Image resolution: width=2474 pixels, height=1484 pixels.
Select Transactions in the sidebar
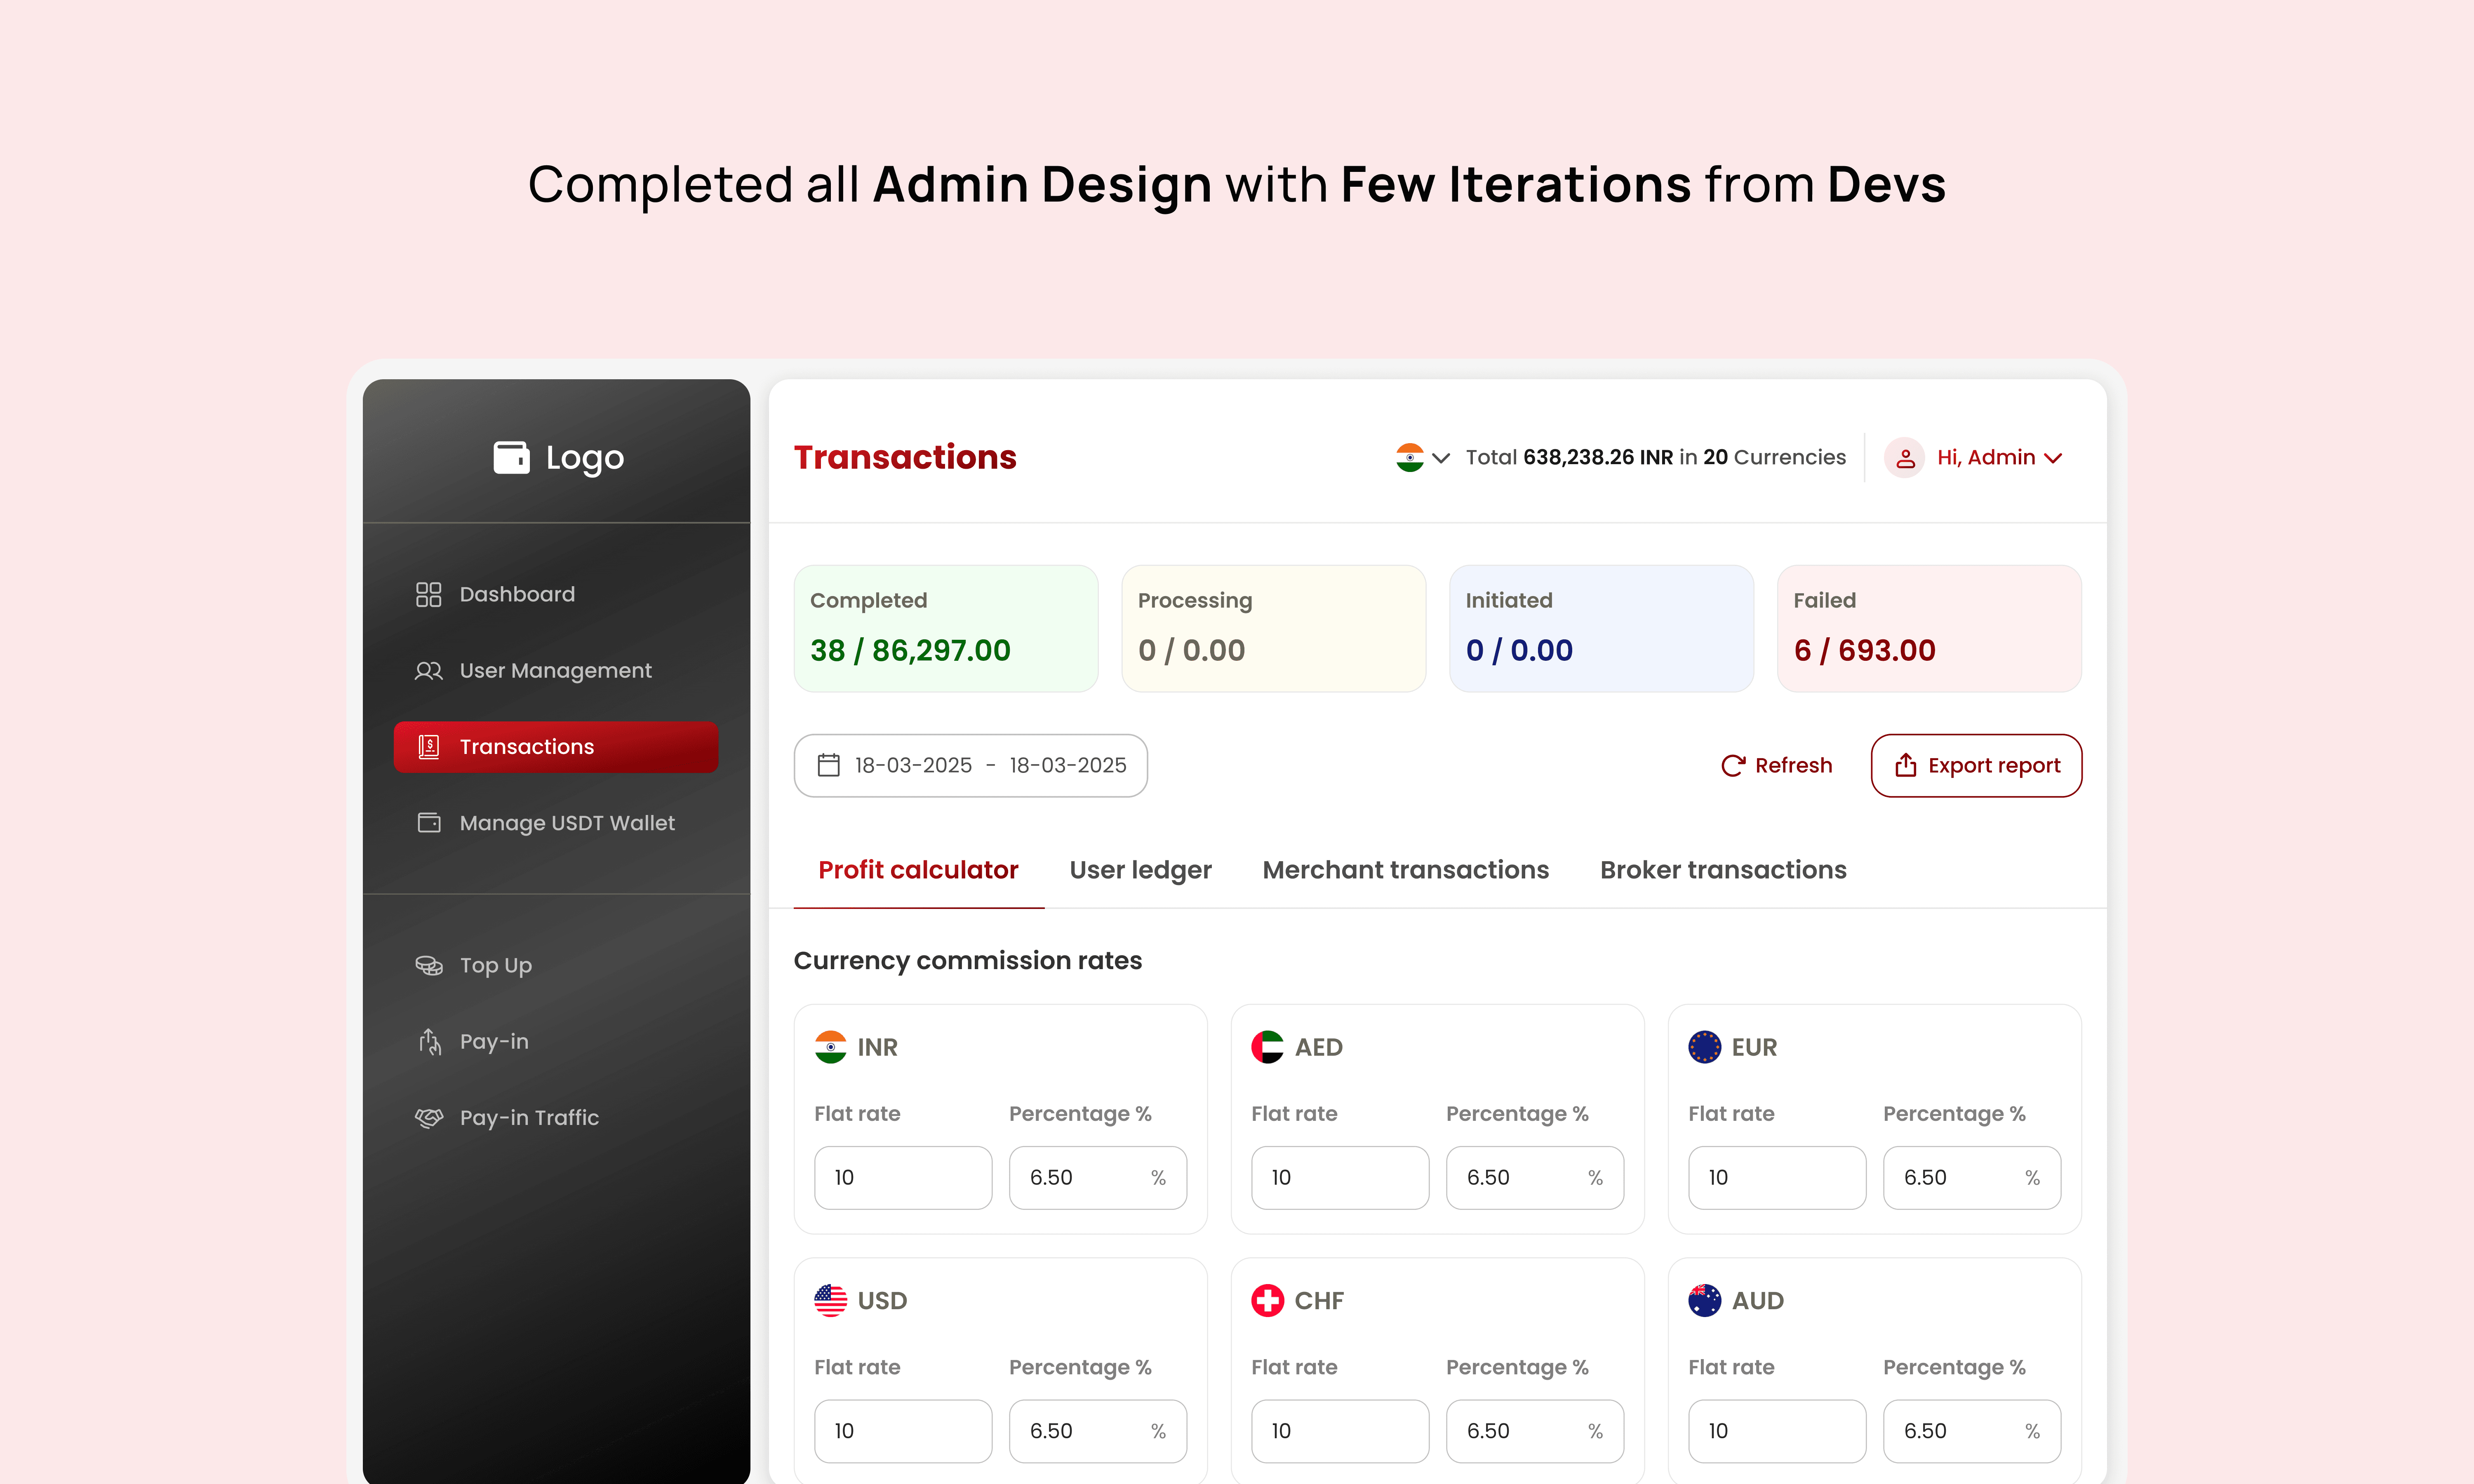coord(555,747)
